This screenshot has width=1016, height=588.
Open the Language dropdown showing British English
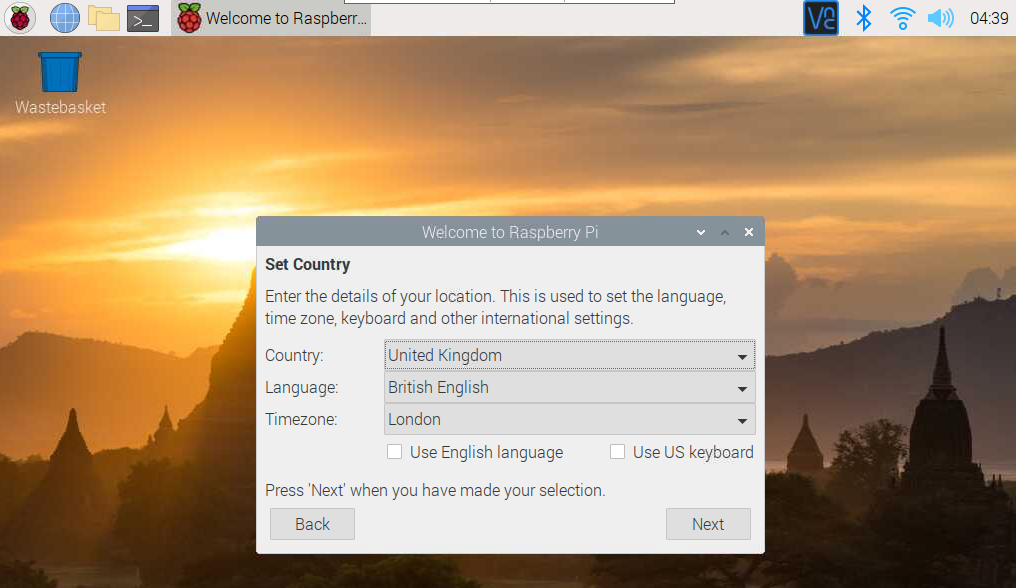(569, 387)
